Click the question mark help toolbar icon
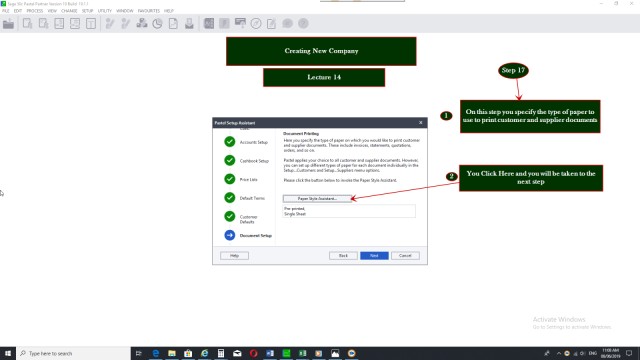Viewport: 640px width, 360px height. 303,24
